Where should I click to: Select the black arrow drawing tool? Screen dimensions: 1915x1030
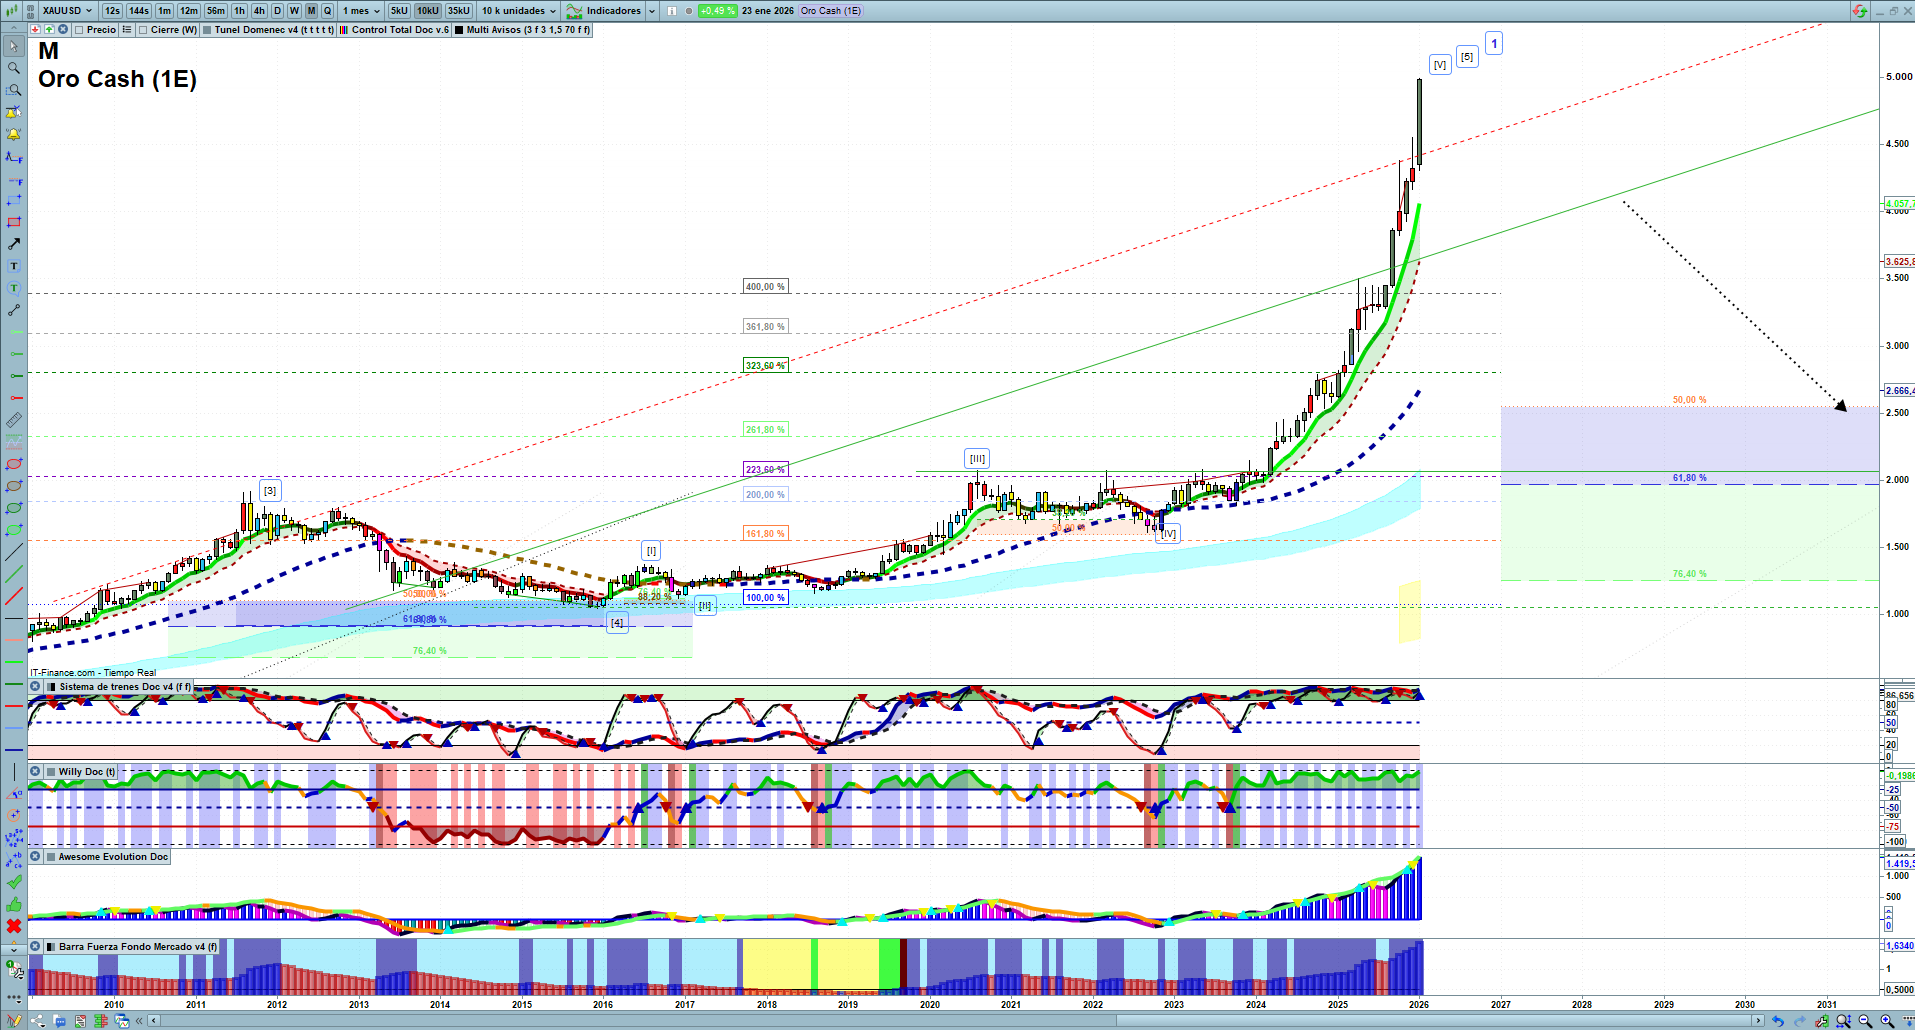(14, 244)
